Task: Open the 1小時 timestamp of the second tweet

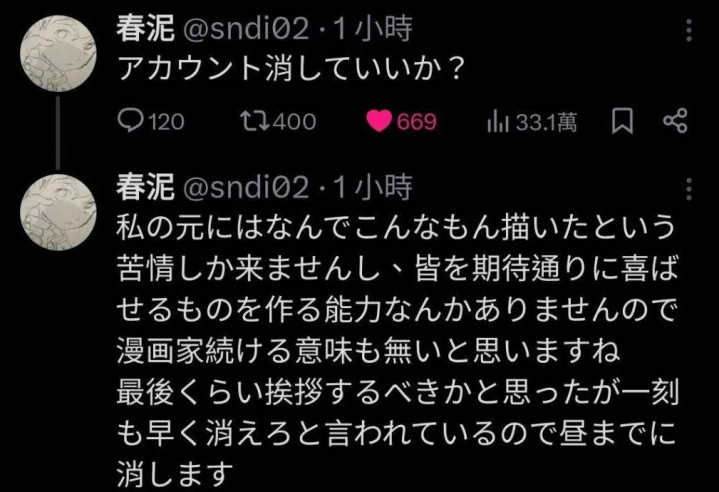Action: [372, 188]
